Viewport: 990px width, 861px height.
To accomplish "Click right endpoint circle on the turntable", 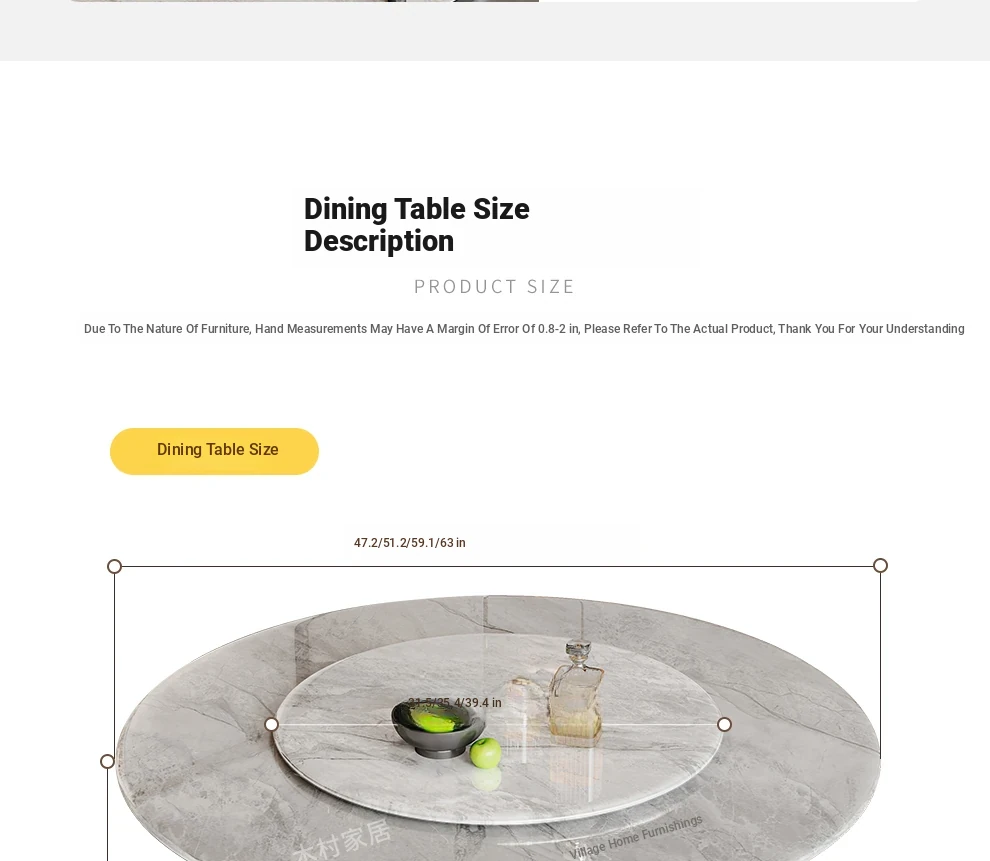I will click(x=725, y=724).
